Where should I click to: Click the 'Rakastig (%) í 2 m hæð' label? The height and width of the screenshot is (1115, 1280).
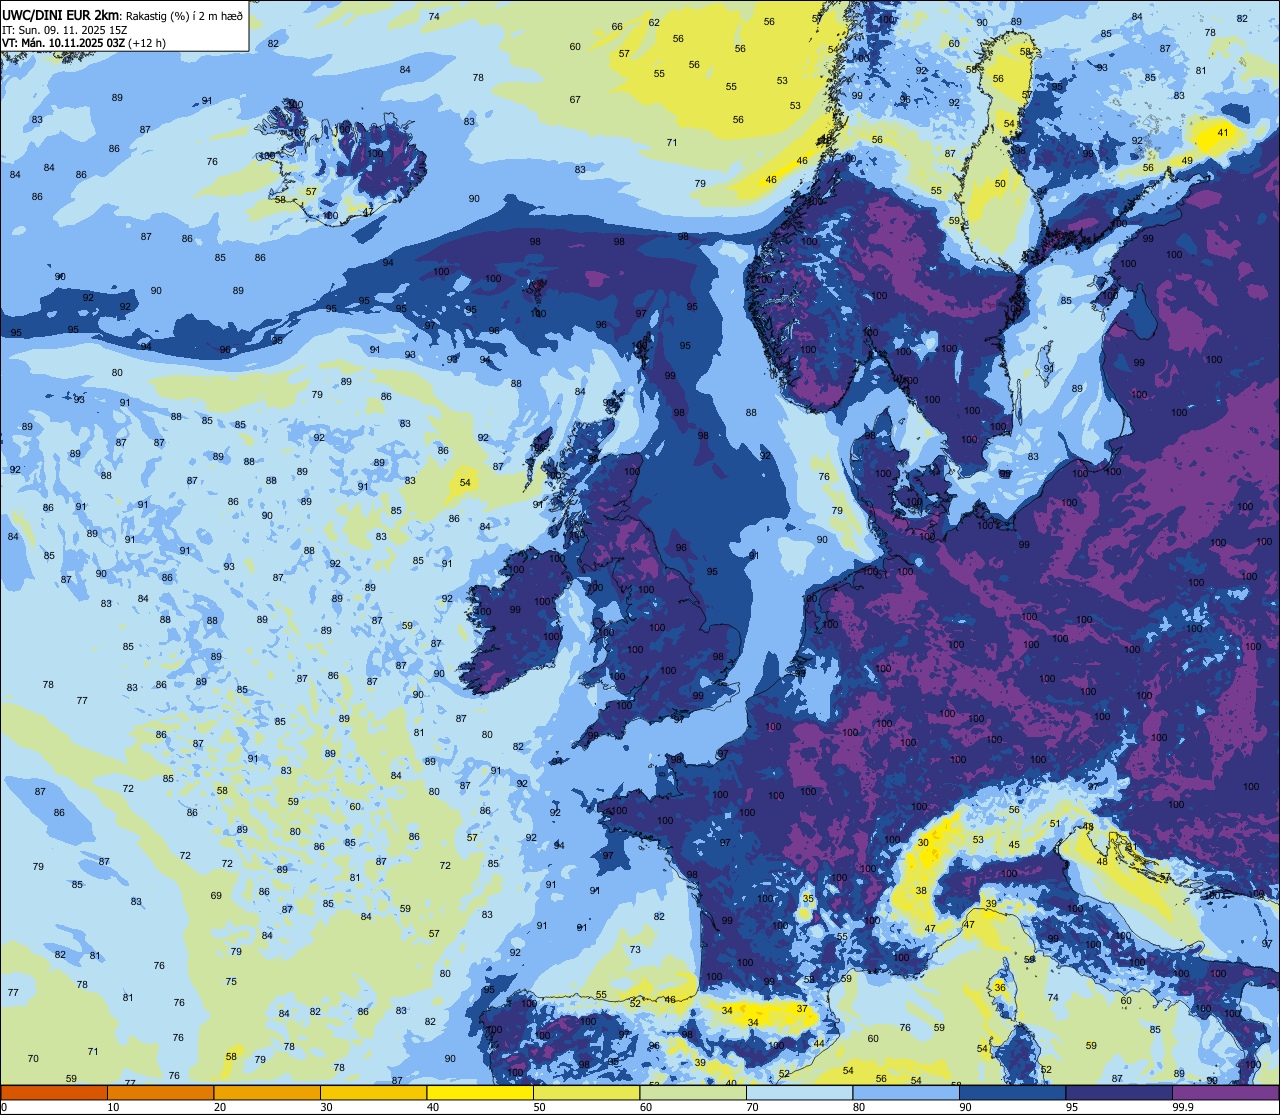184,14
